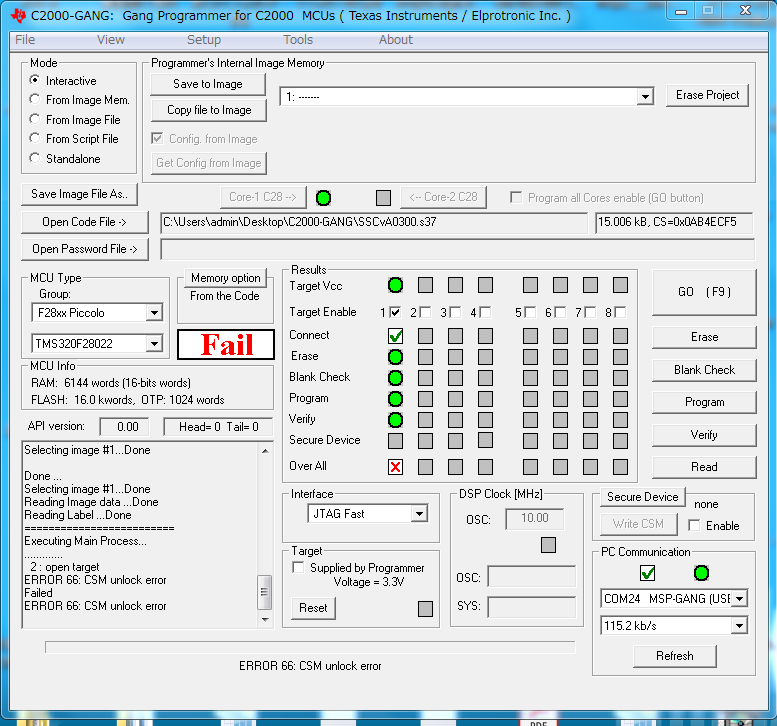Open the About menu
Screen dimensions: 777x726
point(395,40)
